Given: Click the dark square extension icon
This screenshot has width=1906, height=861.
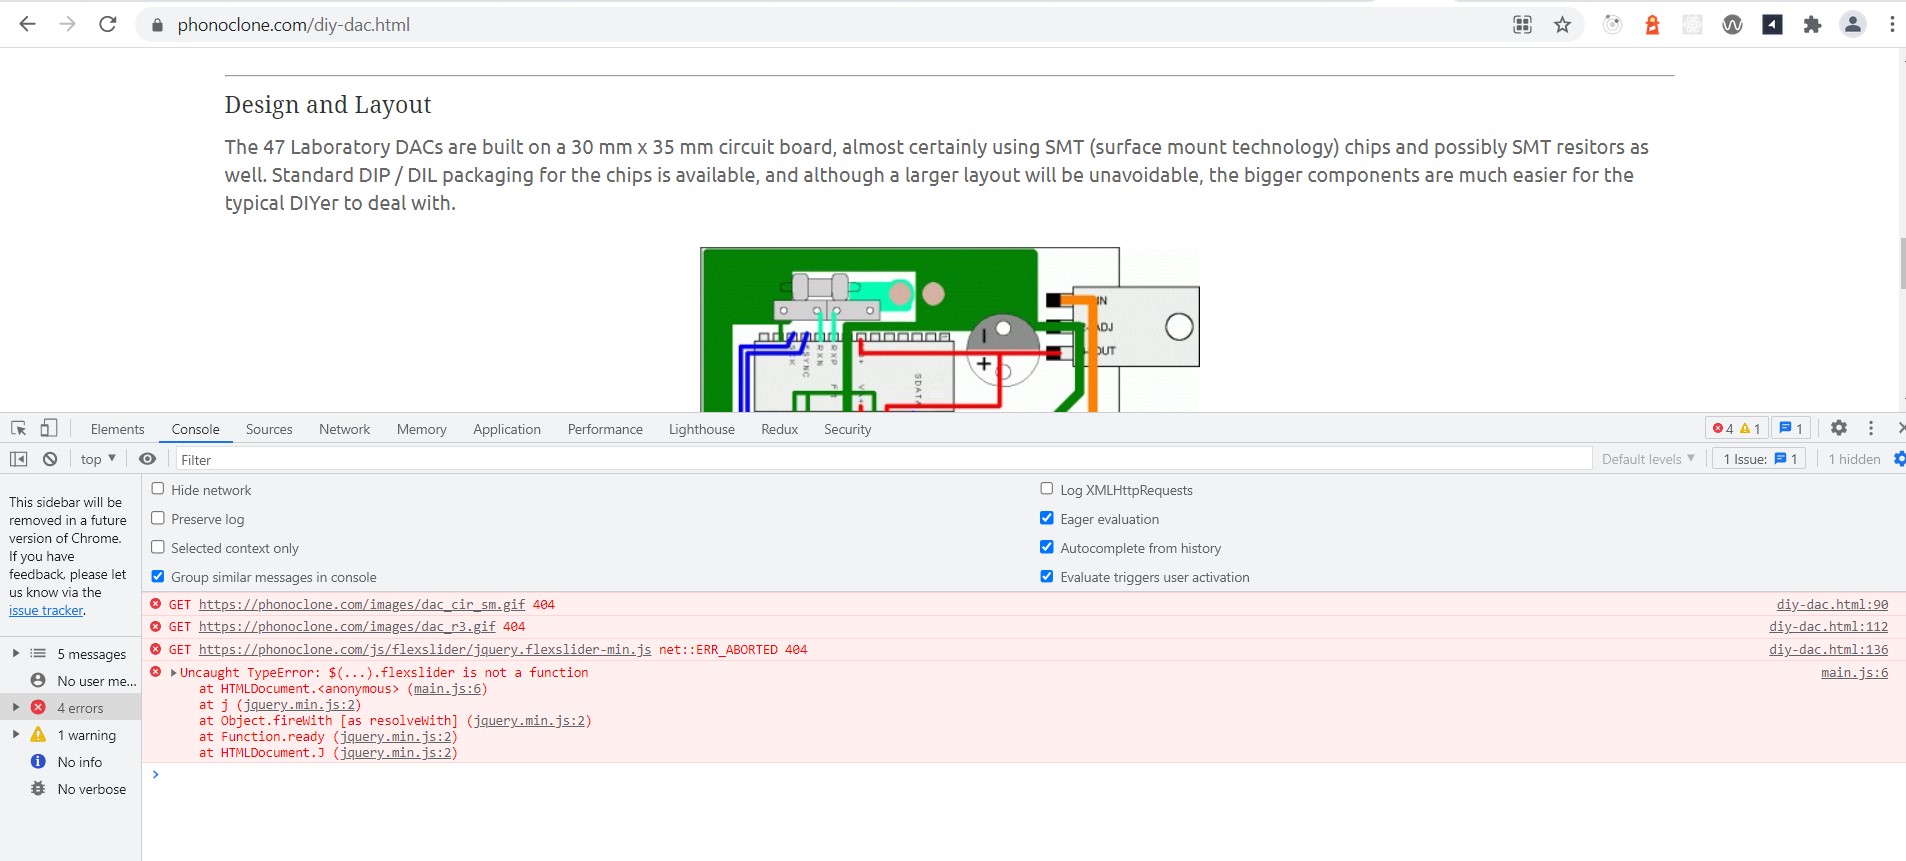Looking at the screenshot, I should click(x=1772, y=25).
